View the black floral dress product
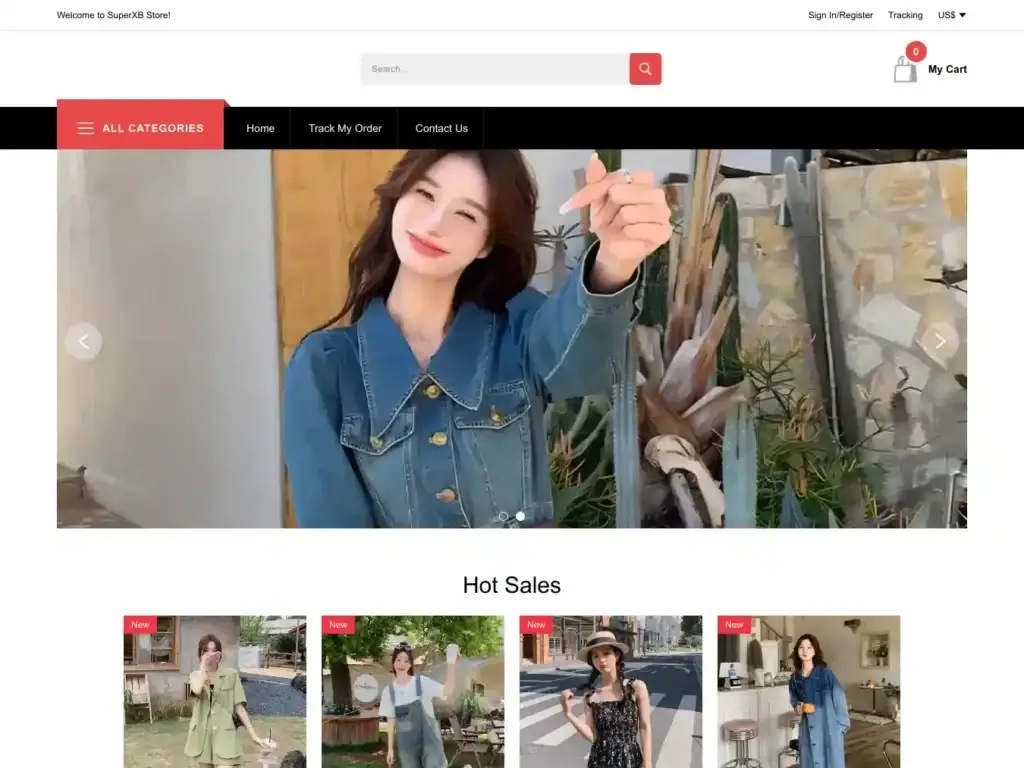The width and height of the screenshot is (1024, 768). [x=611, y=692]
